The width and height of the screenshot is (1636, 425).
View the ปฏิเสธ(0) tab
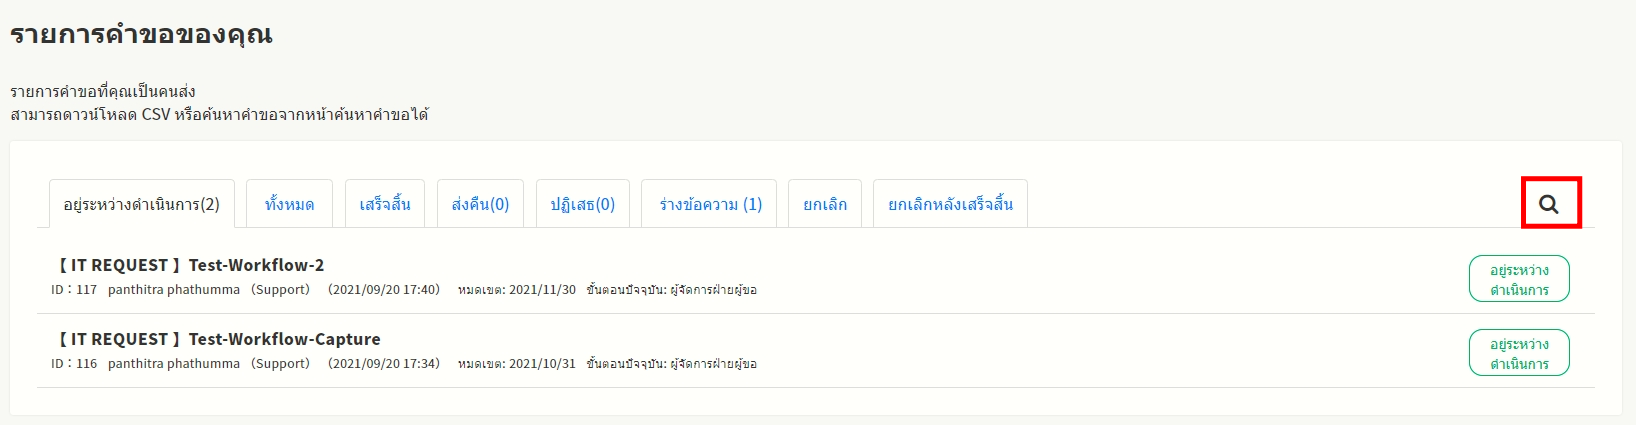(582, 204)
